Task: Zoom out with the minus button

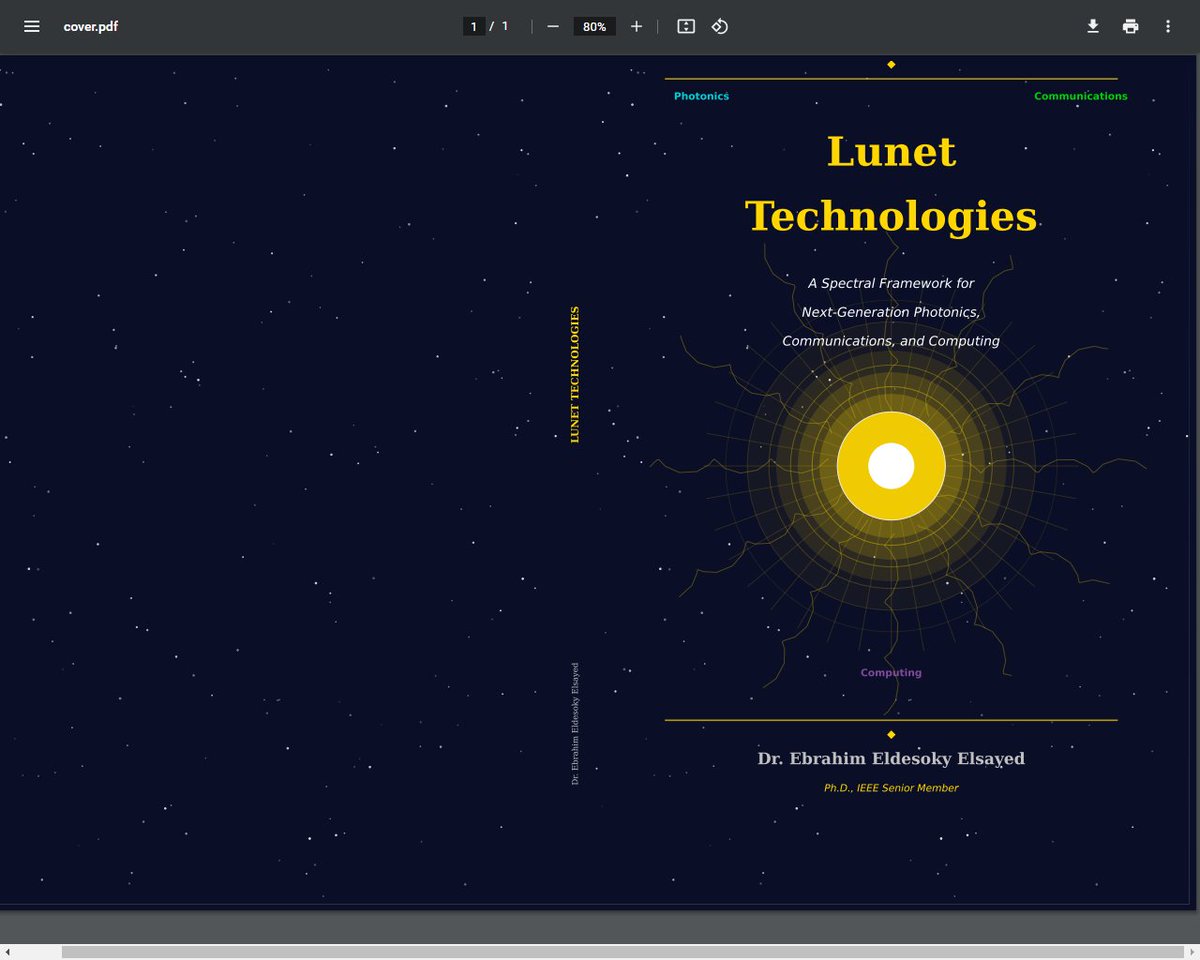Action: [x=553, y=26]
